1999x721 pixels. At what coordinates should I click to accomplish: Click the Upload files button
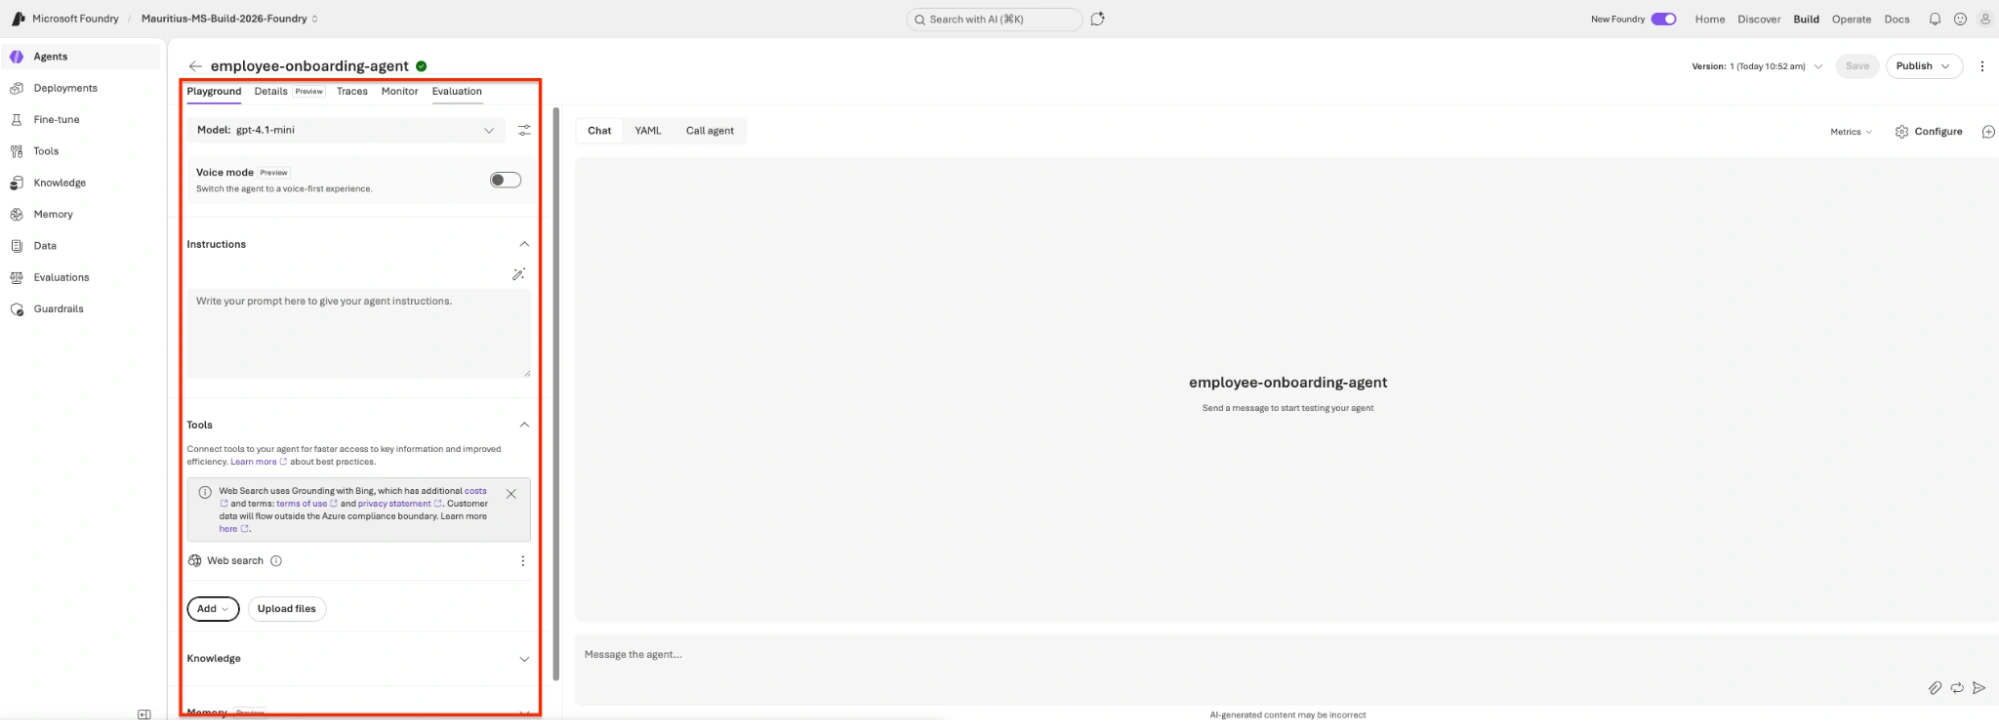pos(287,609)
